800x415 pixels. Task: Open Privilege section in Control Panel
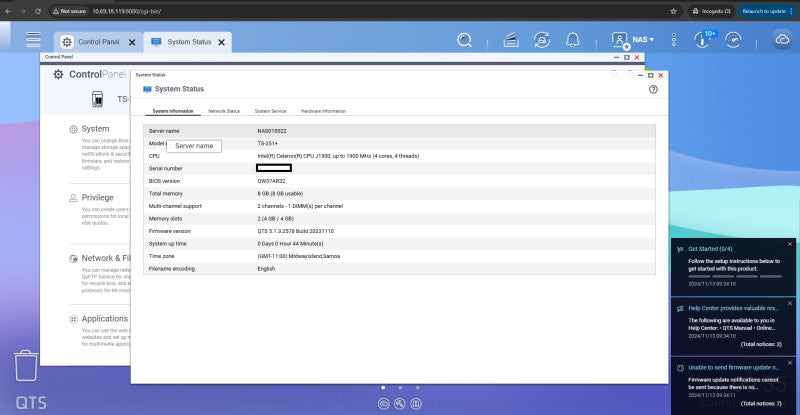97,198
